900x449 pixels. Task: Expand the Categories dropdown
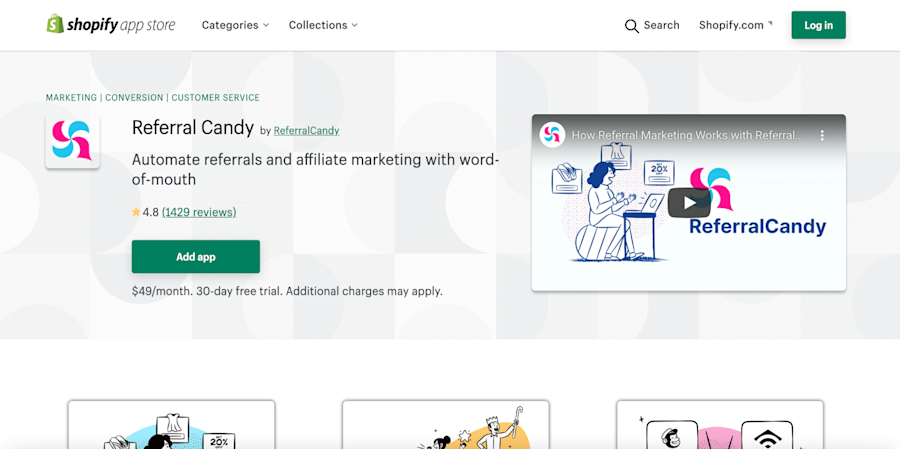[x=235, y=25]
